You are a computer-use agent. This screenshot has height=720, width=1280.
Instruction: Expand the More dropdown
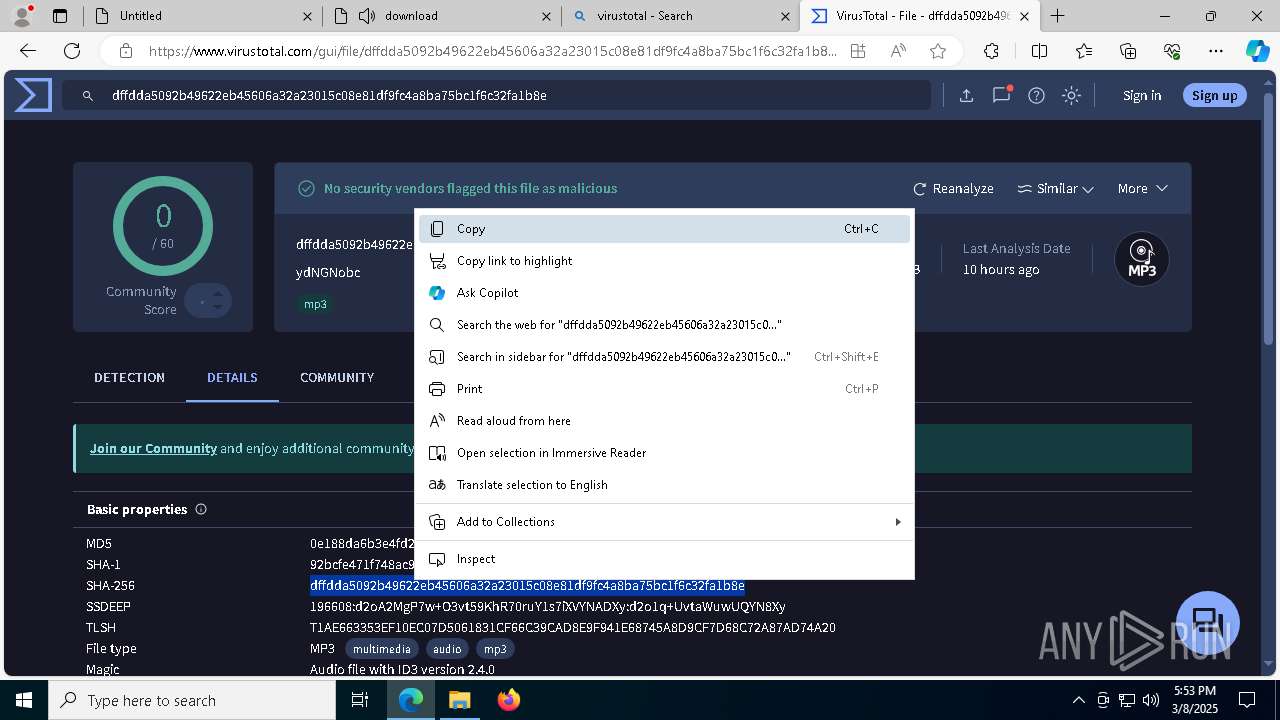click(1142, 188)
